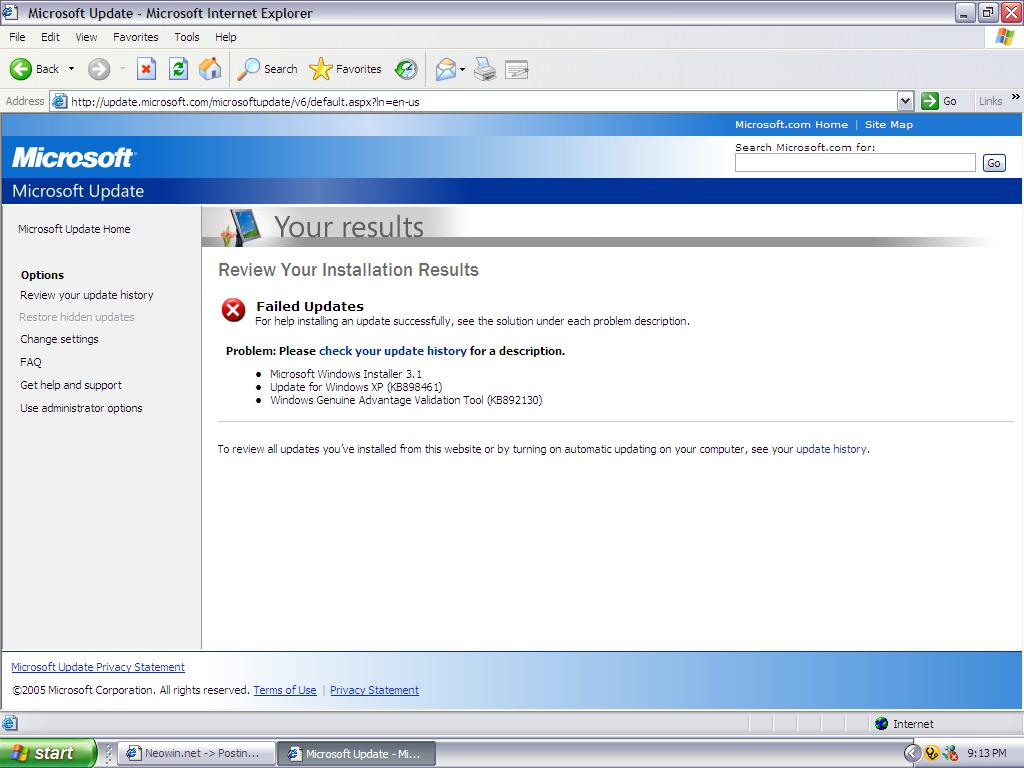Open the Privacy Statement footer link

click(374, 690)
